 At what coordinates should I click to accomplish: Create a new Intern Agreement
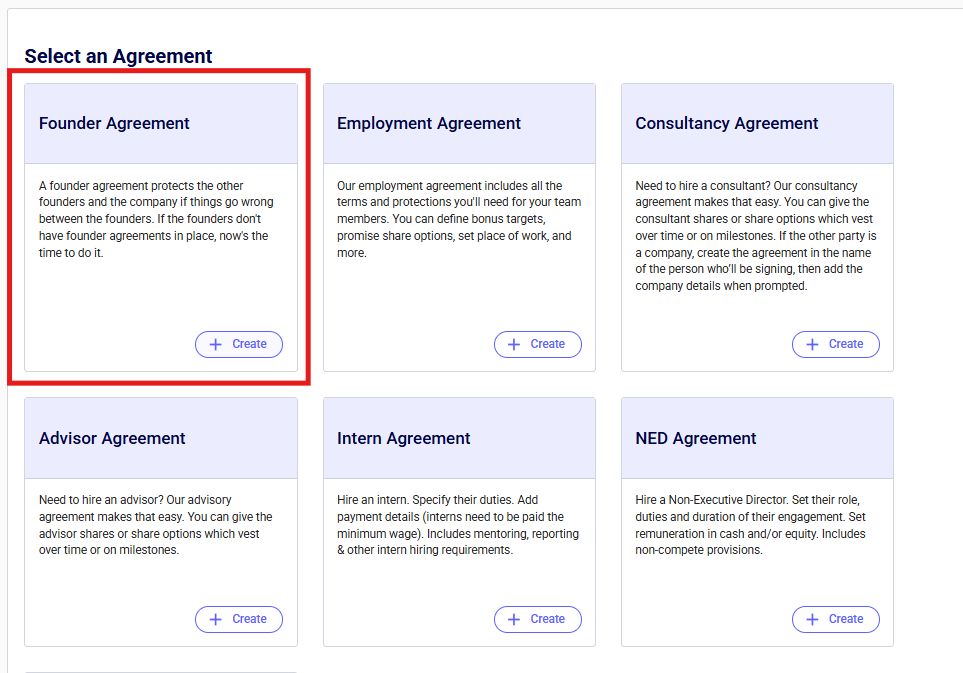coord(537,619)
